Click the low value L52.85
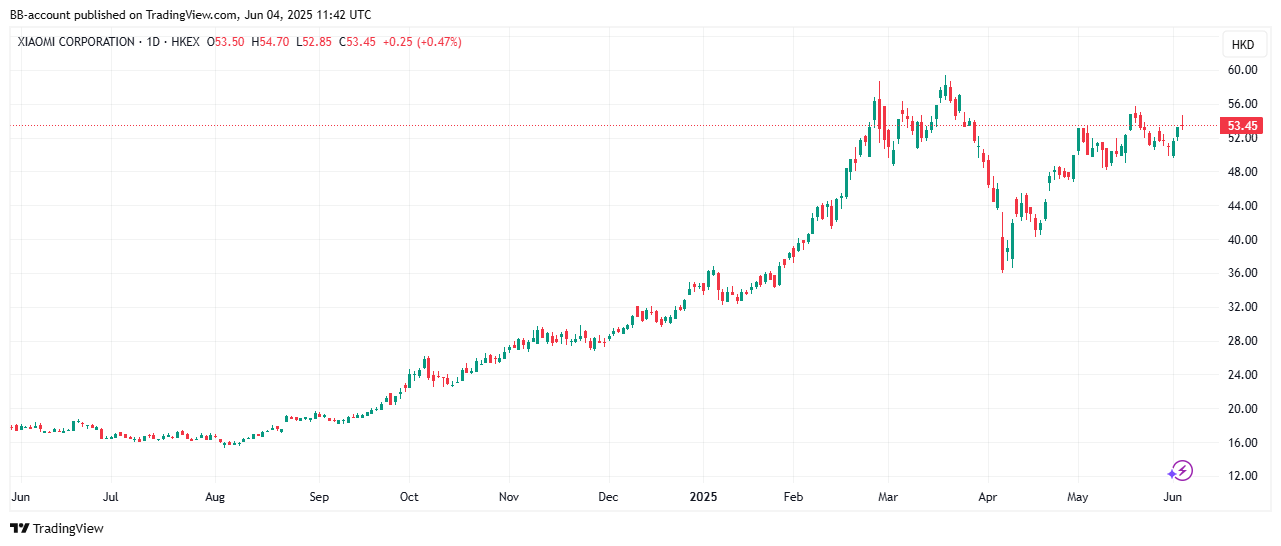Viewport: 1281px width, 546px height. coord(314,42)
